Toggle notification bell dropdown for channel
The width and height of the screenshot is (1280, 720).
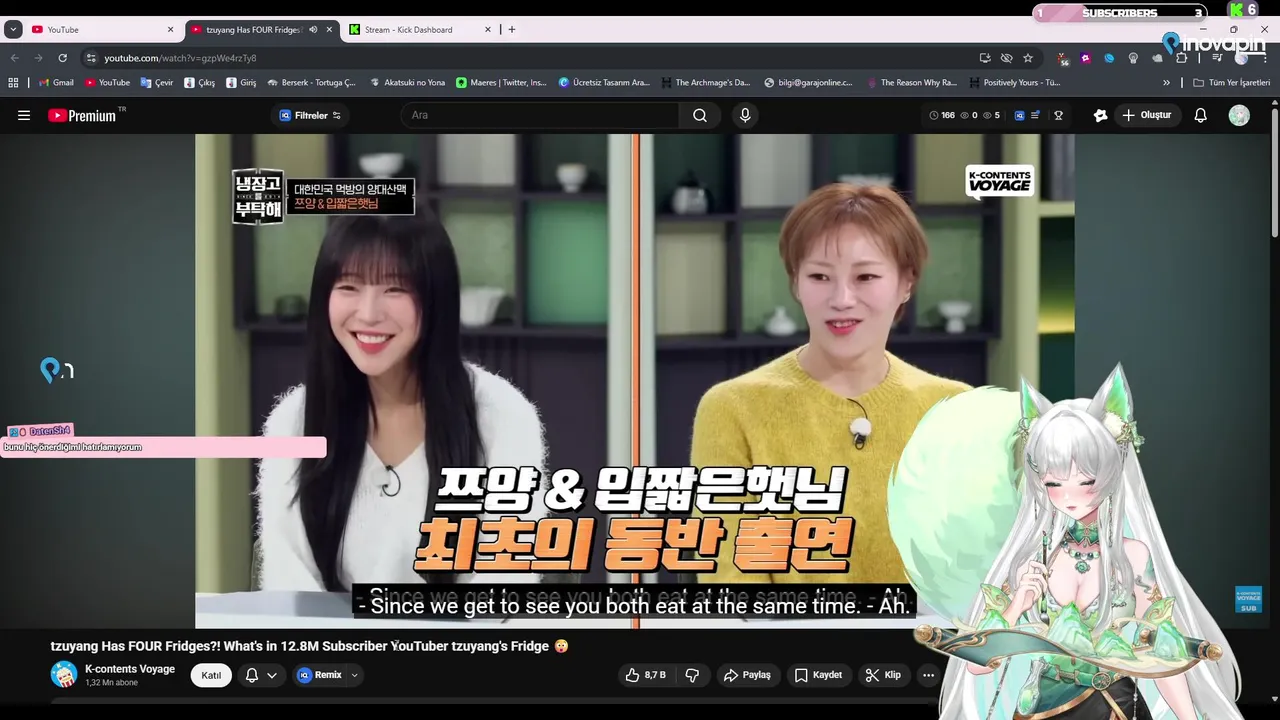coord(260,675)
